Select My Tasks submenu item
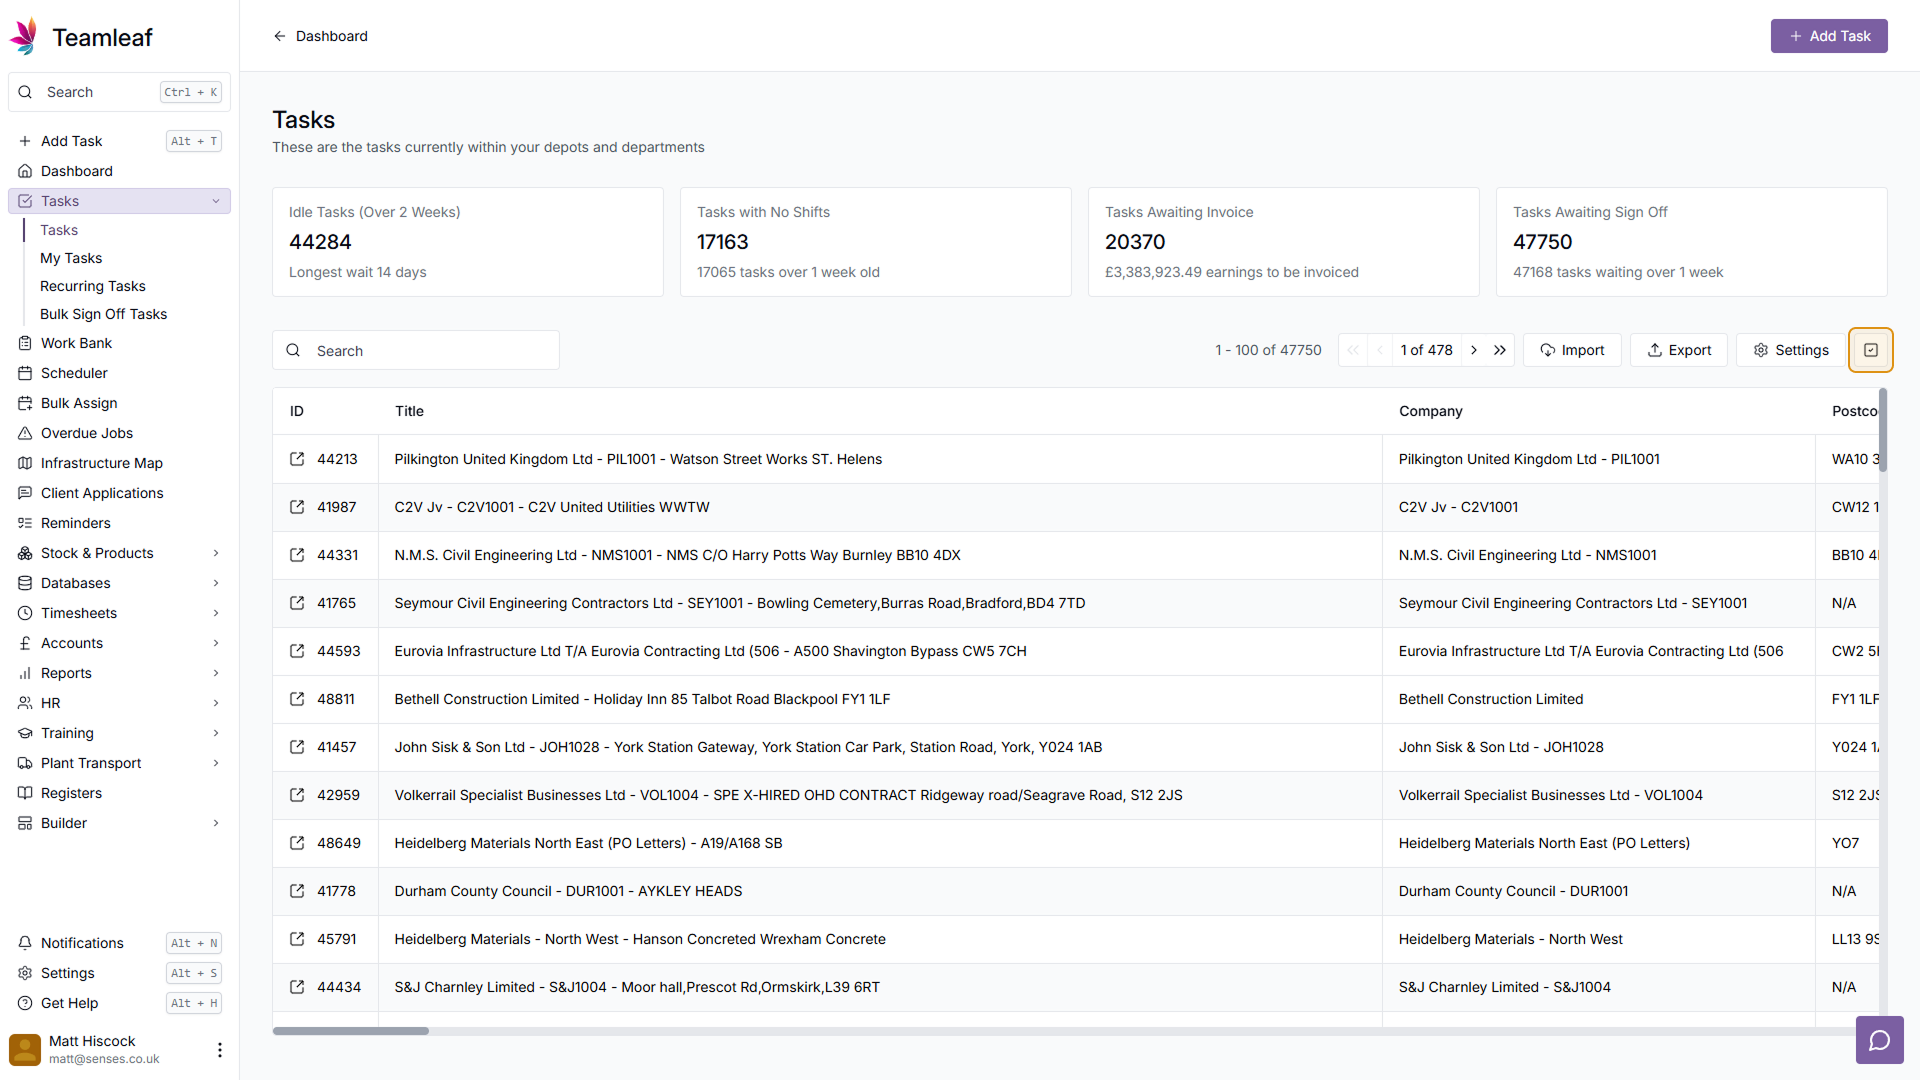The width and height of the screenshot is (1920, 1080). point(71,258)
